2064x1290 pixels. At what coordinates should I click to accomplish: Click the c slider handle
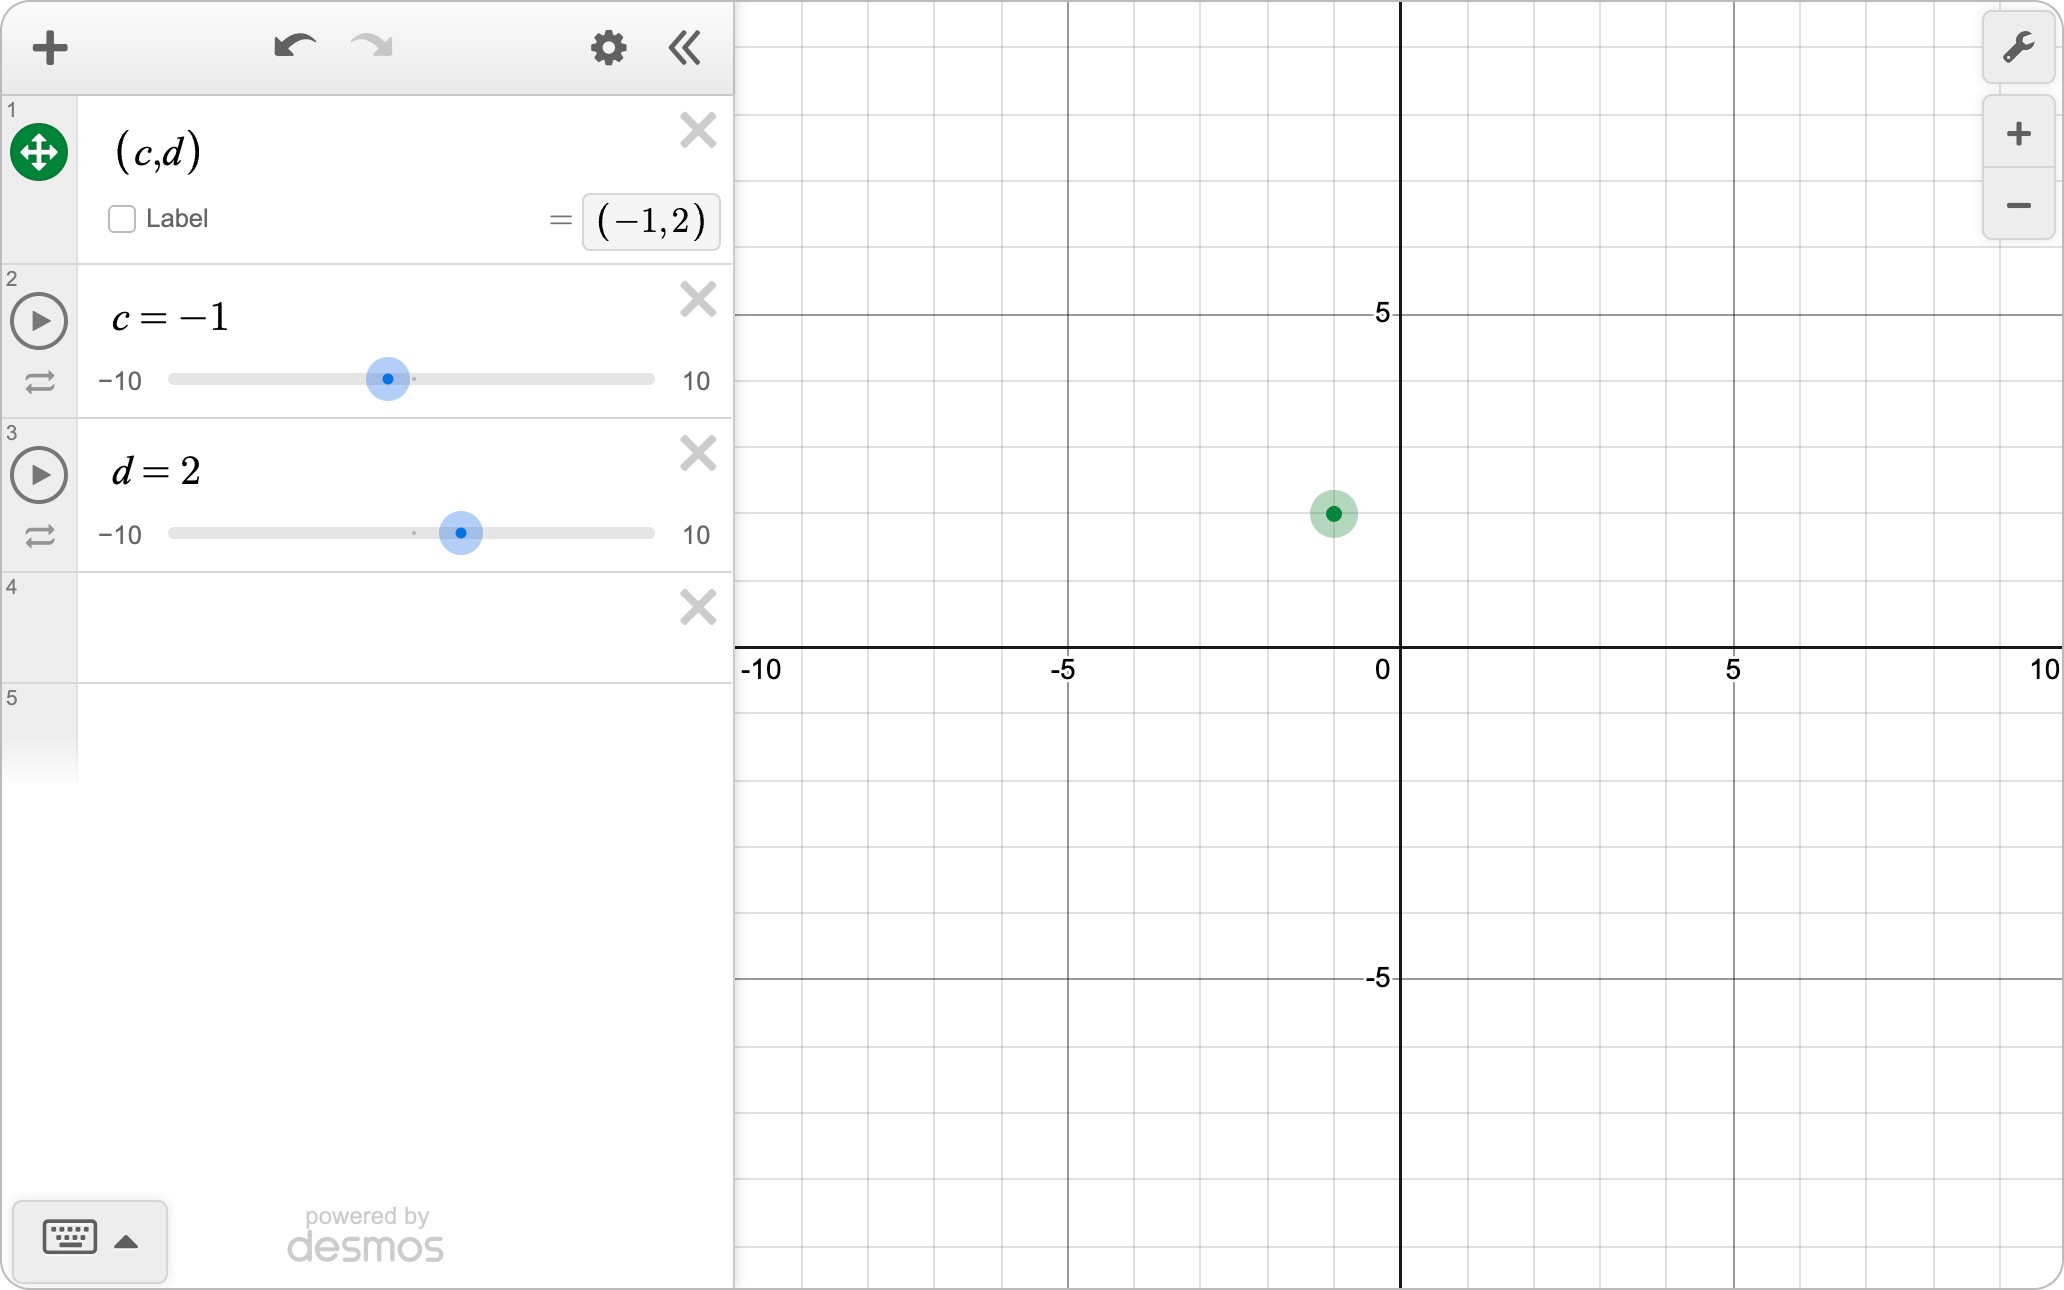coord(388,379)
